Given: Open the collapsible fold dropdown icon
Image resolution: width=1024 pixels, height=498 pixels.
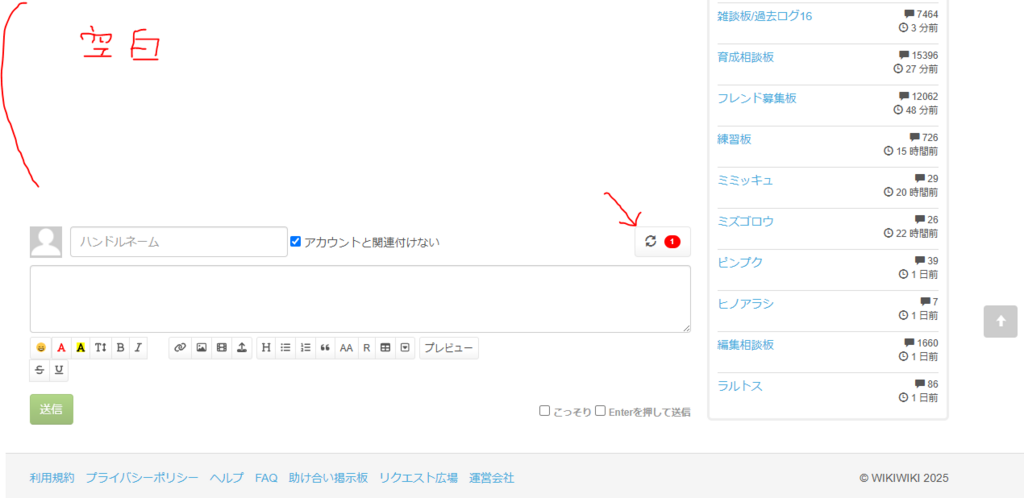Looking at the screenshot, I should [405, 348].
